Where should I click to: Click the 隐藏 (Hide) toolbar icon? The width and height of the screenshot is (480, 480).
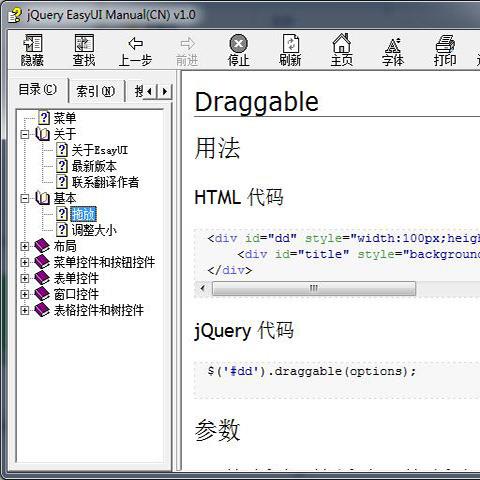click(x=32, y=50)
